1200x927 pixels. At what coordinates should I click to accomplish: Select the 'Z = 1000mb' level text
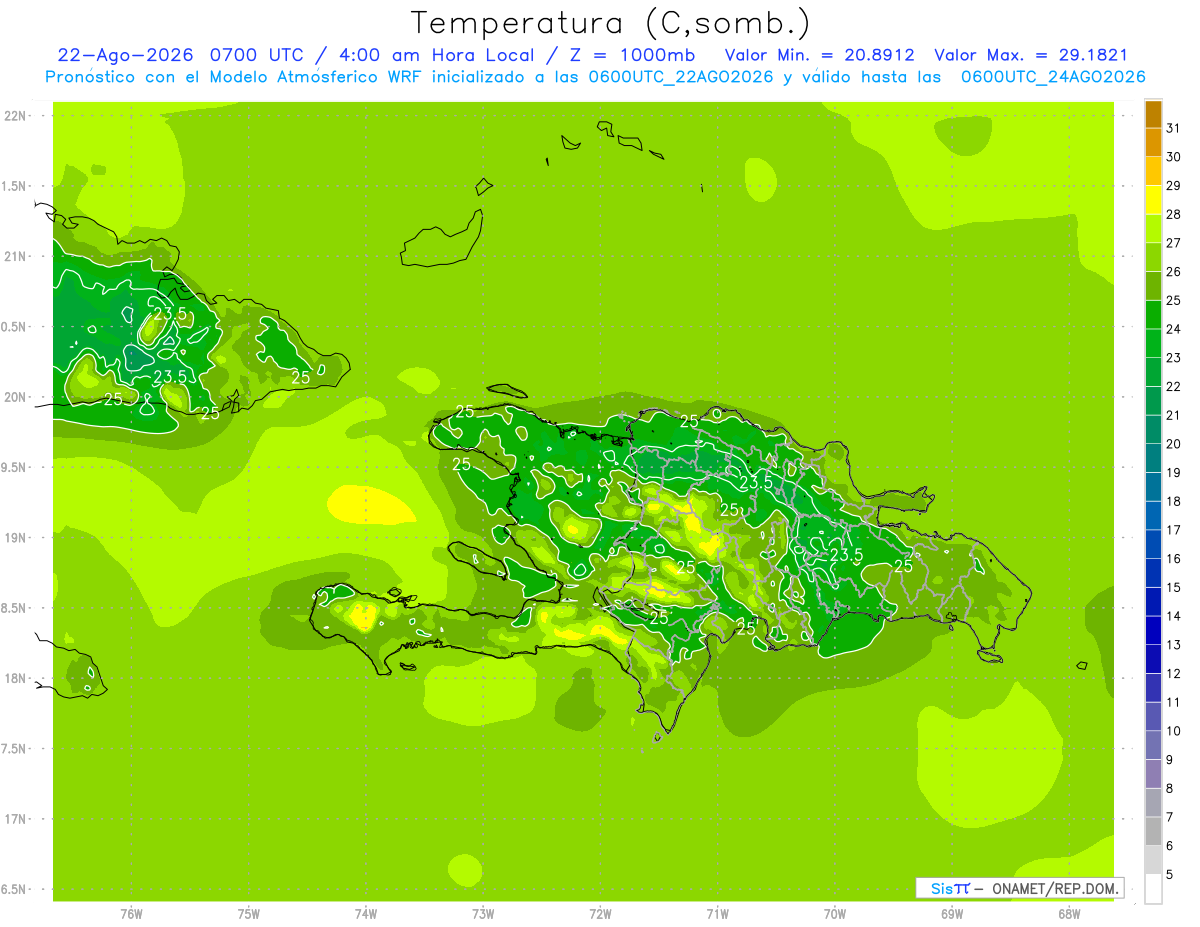pos(631,55)
